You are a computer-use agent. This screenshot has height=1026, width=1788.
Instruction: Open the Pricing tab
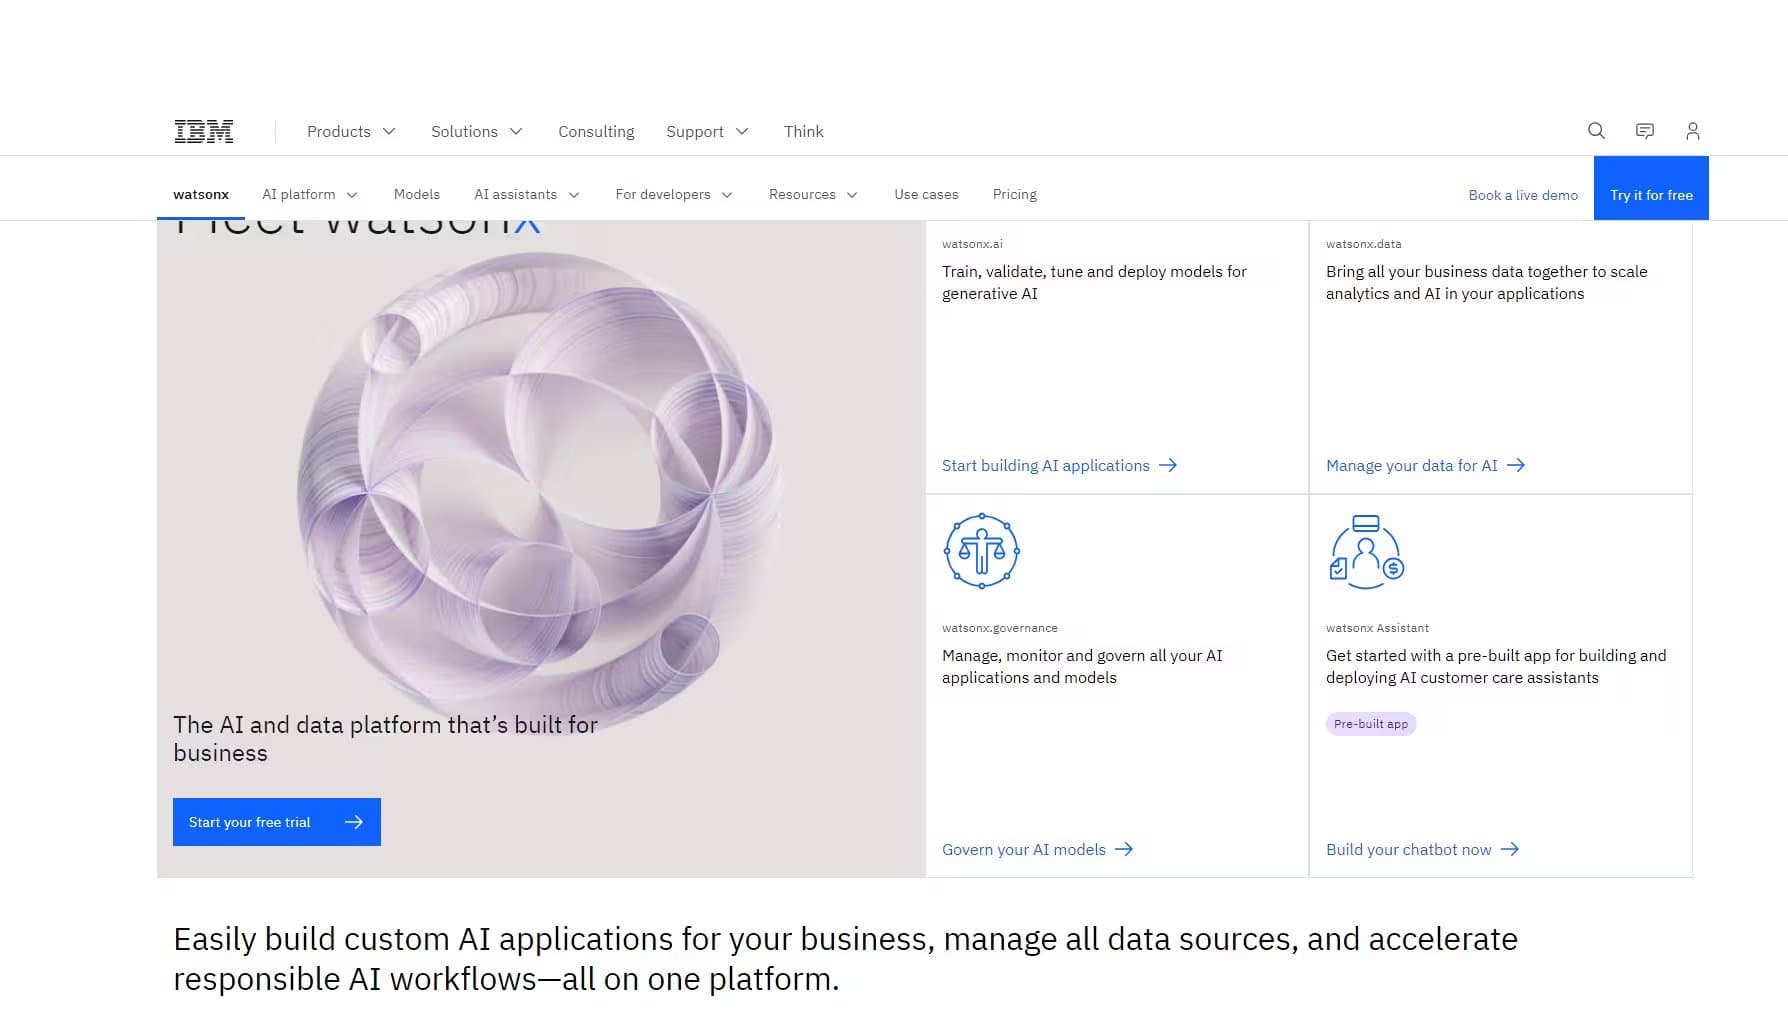point(1014,194)
